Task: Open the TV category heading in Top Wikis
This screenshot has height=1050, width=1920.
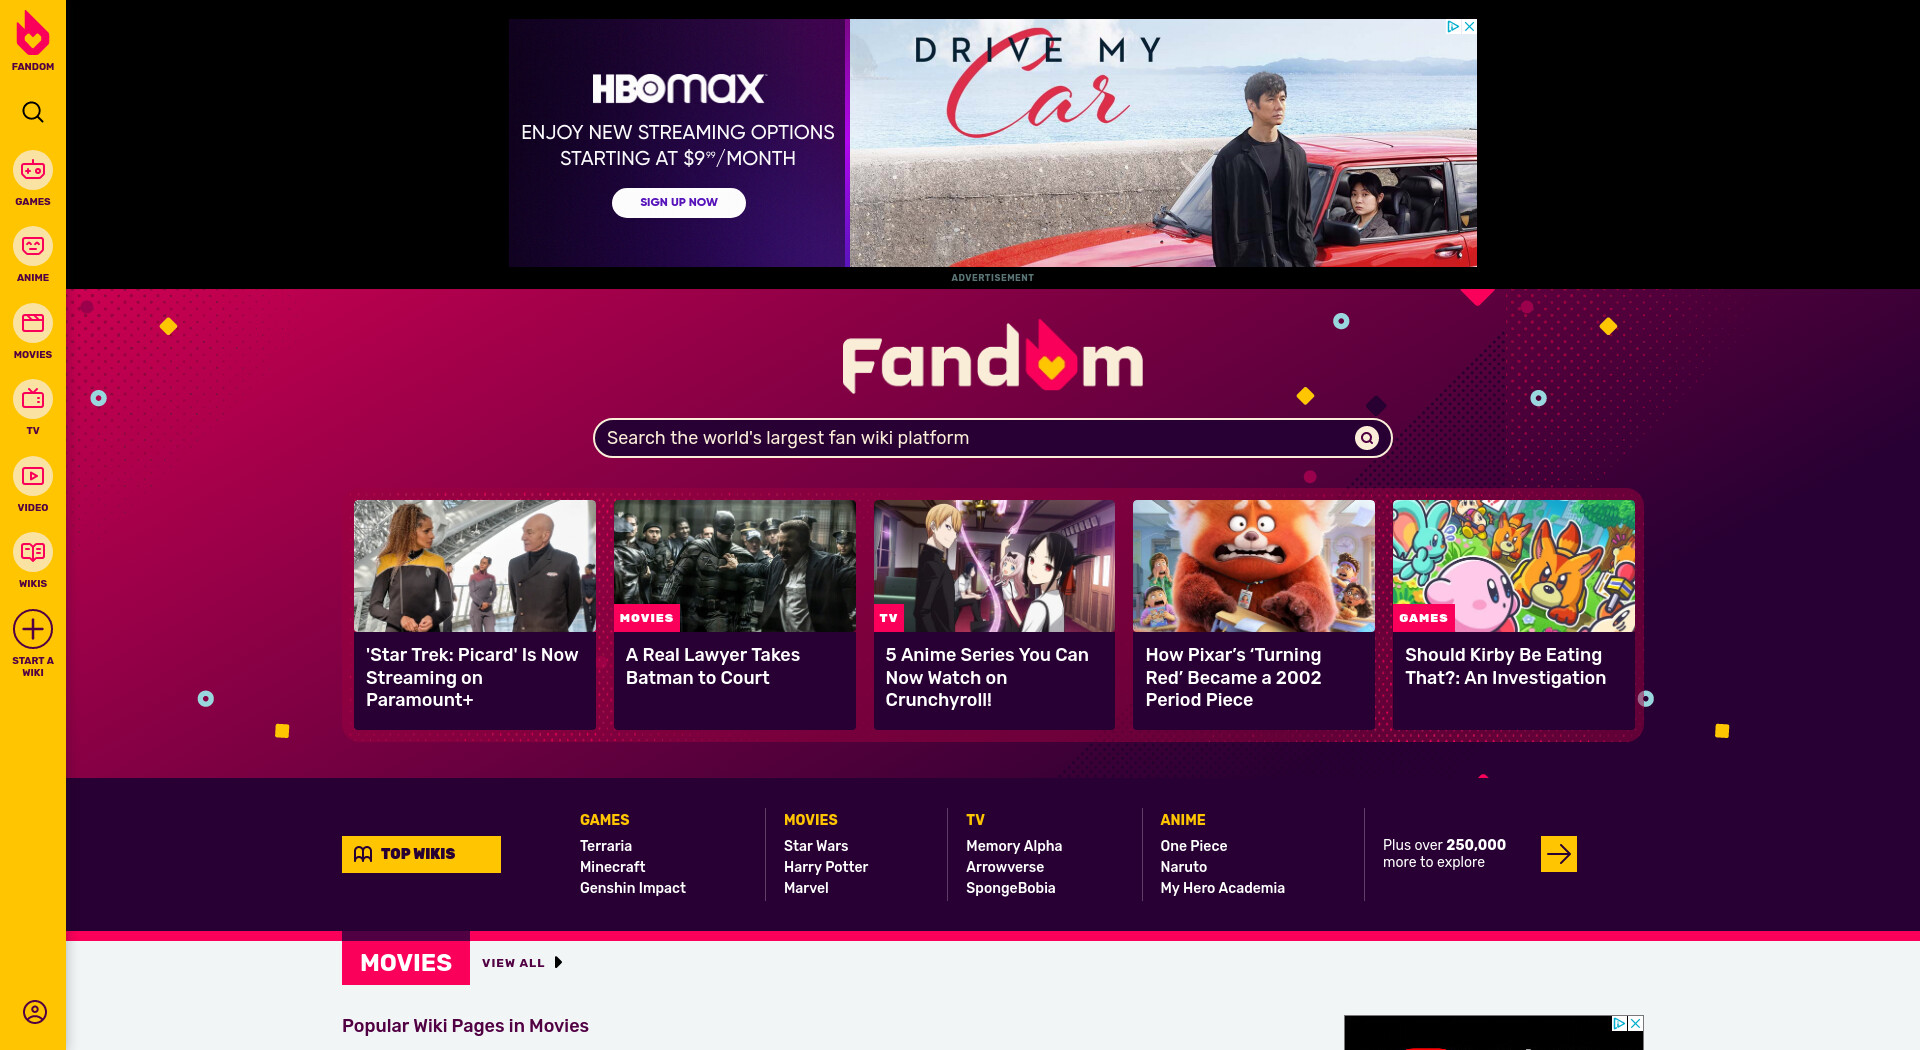Action: pos(975,820)
